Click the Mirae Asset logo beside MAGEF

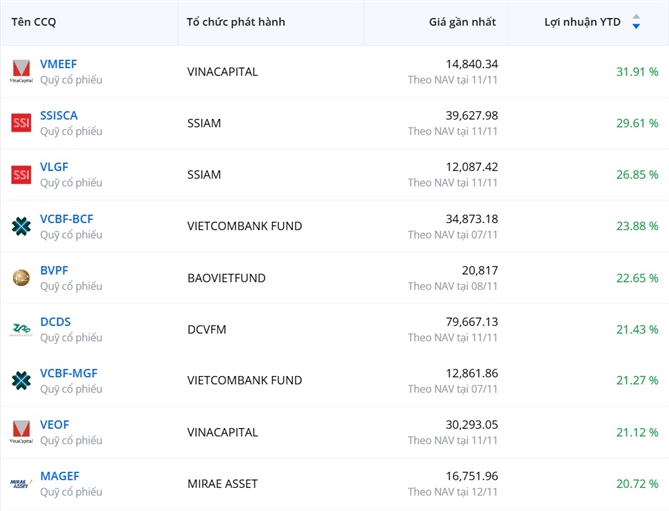tap(20, 484)
